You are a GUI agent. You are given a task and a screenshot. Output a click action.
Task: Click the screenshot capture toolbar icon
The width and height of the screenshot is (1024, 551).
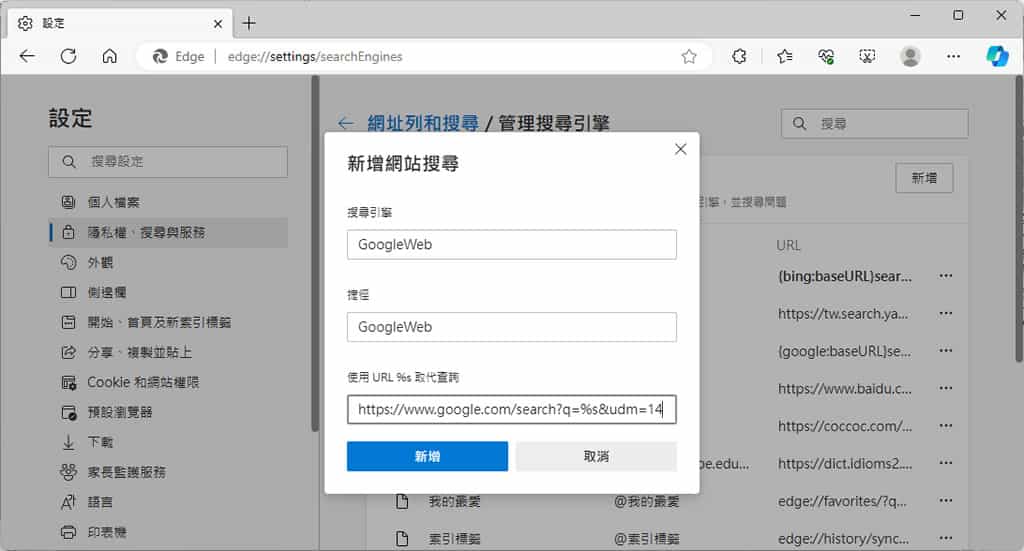tap(867, 57)
